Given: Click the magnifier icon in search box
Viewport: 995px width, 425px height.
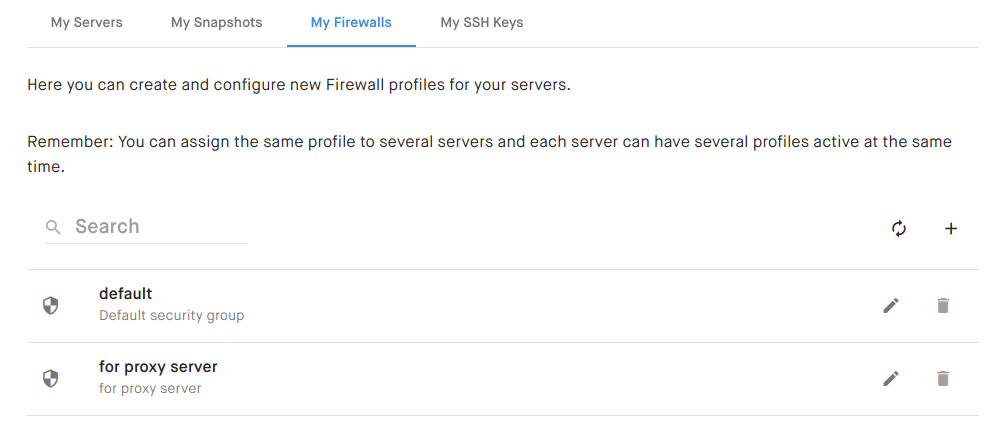Looking at the screenshot, I should coord(53,227).
